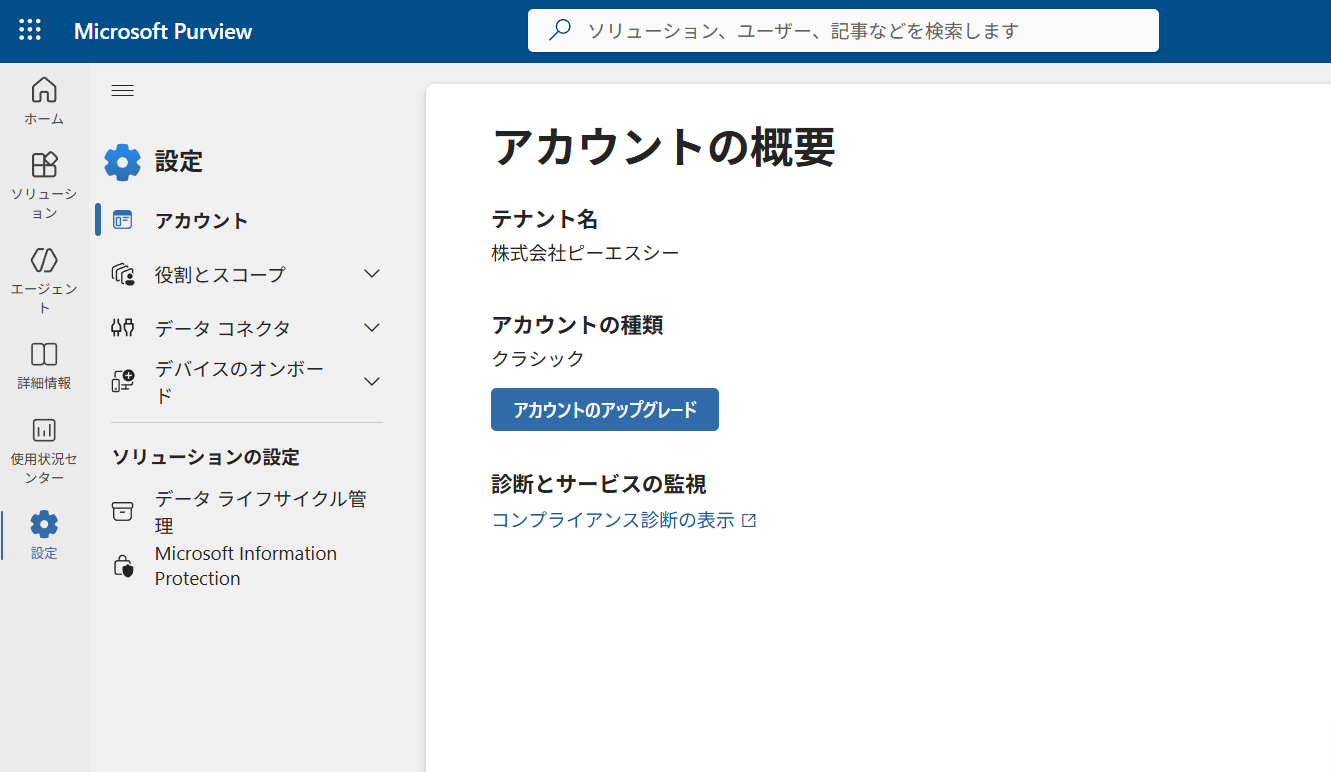Screen dimensions: 1331x772
Task: Open エージェント in the left rail
Action: 44,280
